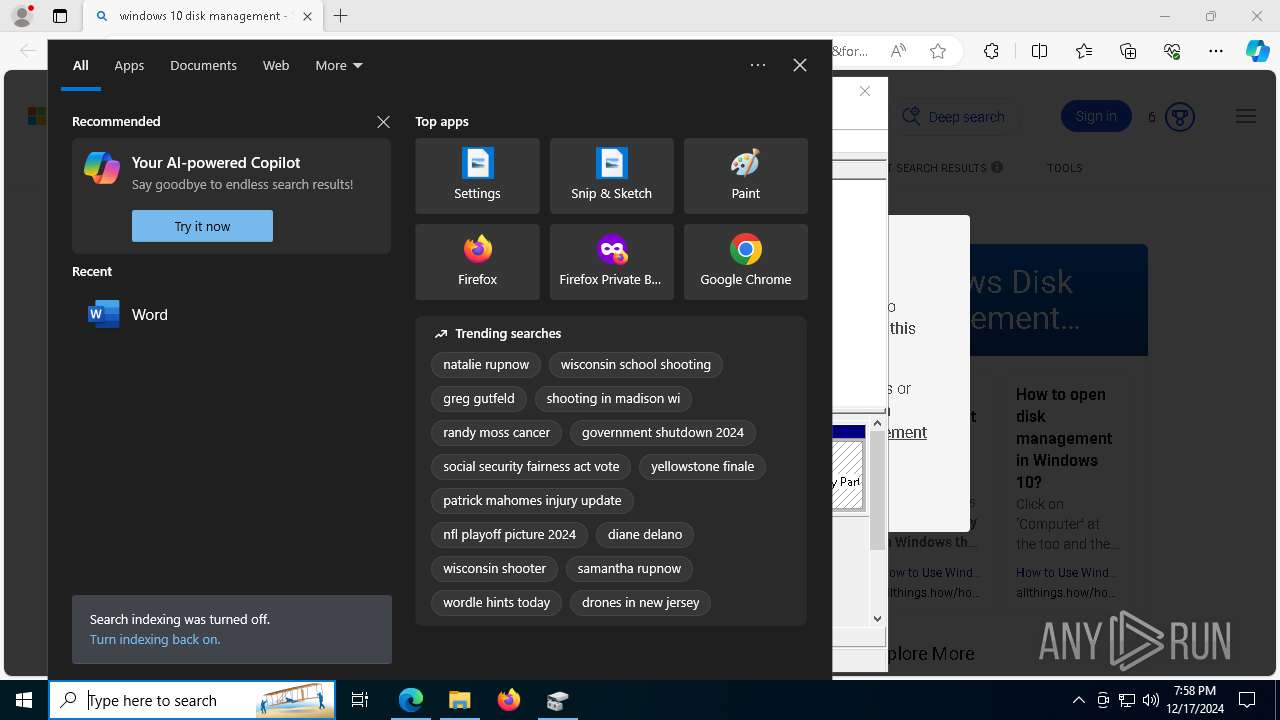Open the TOOLS option on Bing page

(1064, 168)
